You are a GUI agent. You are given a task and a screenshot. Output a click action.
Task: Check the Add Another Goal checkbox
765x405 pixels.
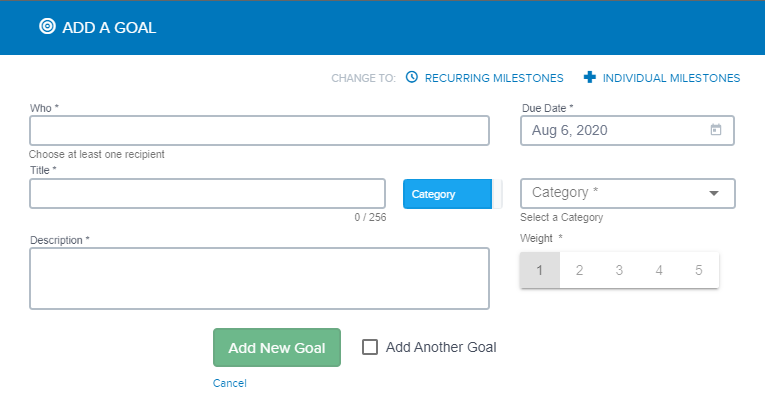pyautogui.click(x=370, y=347)
